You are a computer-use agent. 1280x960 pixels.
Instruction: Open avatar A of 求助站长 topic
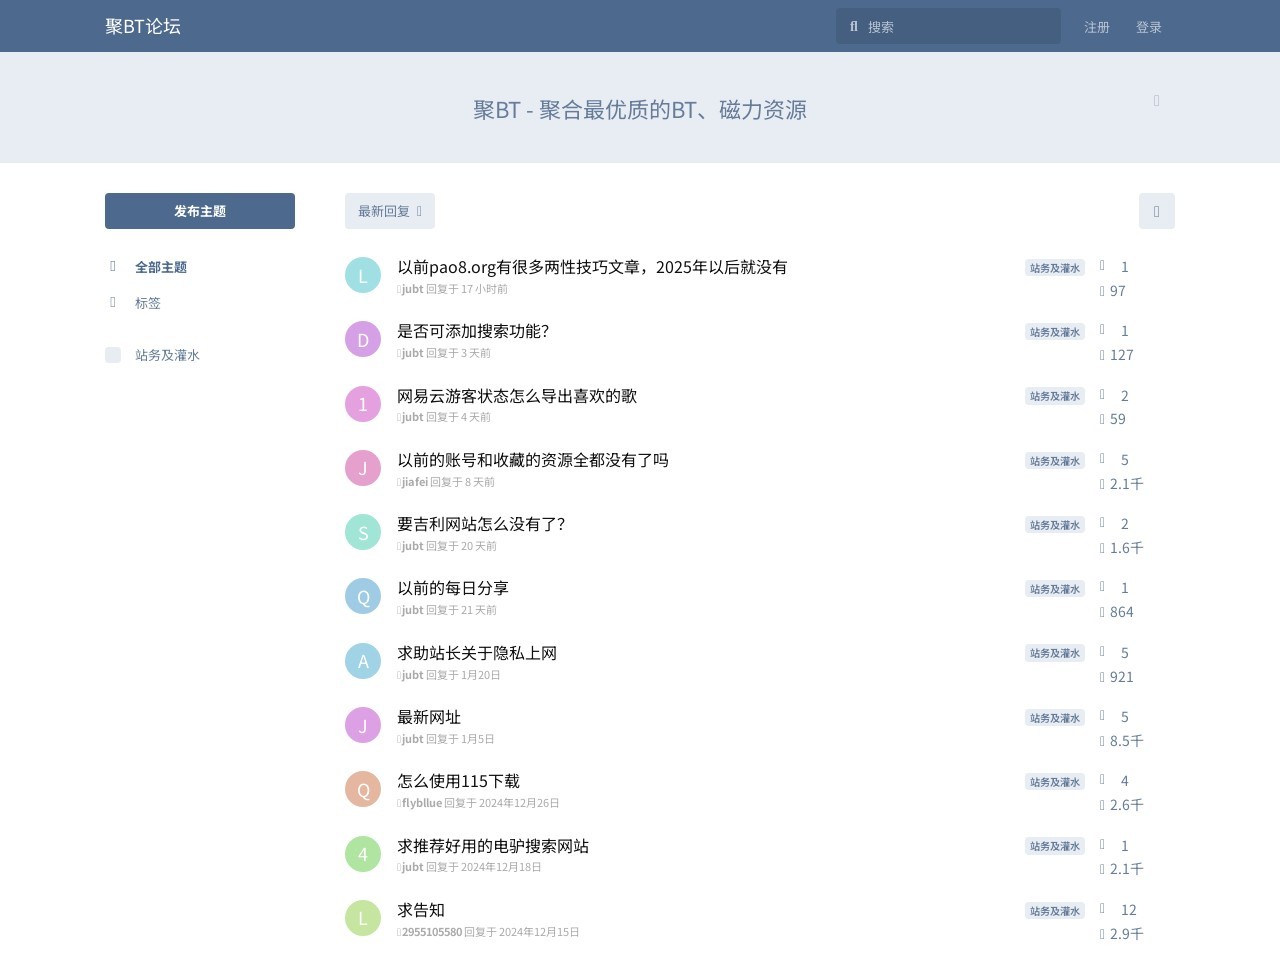pos(363,661)
